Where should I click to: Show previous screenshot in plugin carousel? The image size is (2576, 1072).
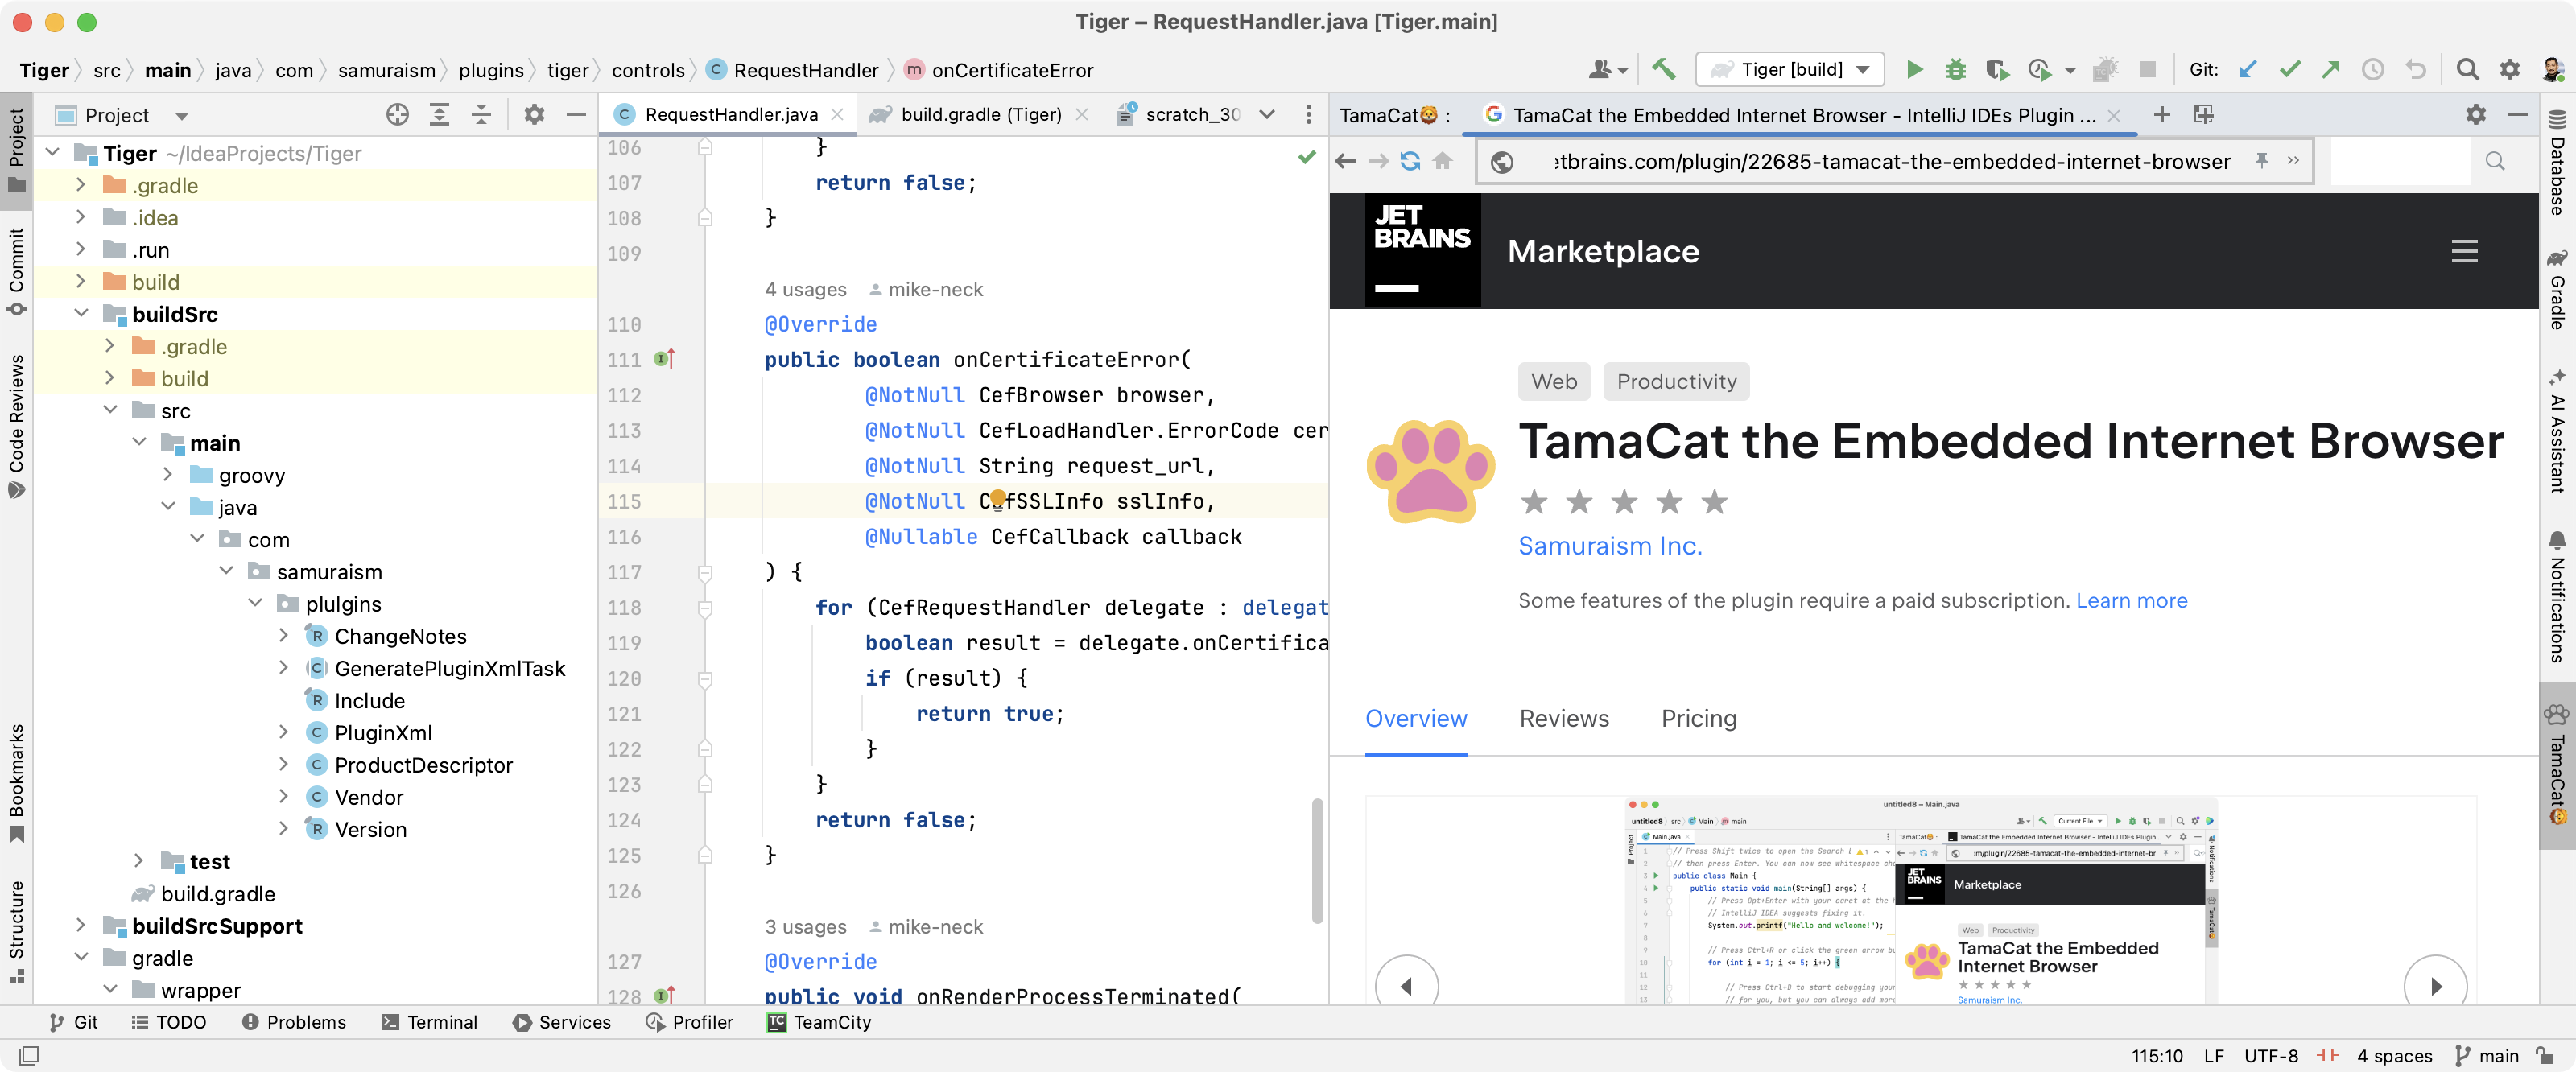1406,985
